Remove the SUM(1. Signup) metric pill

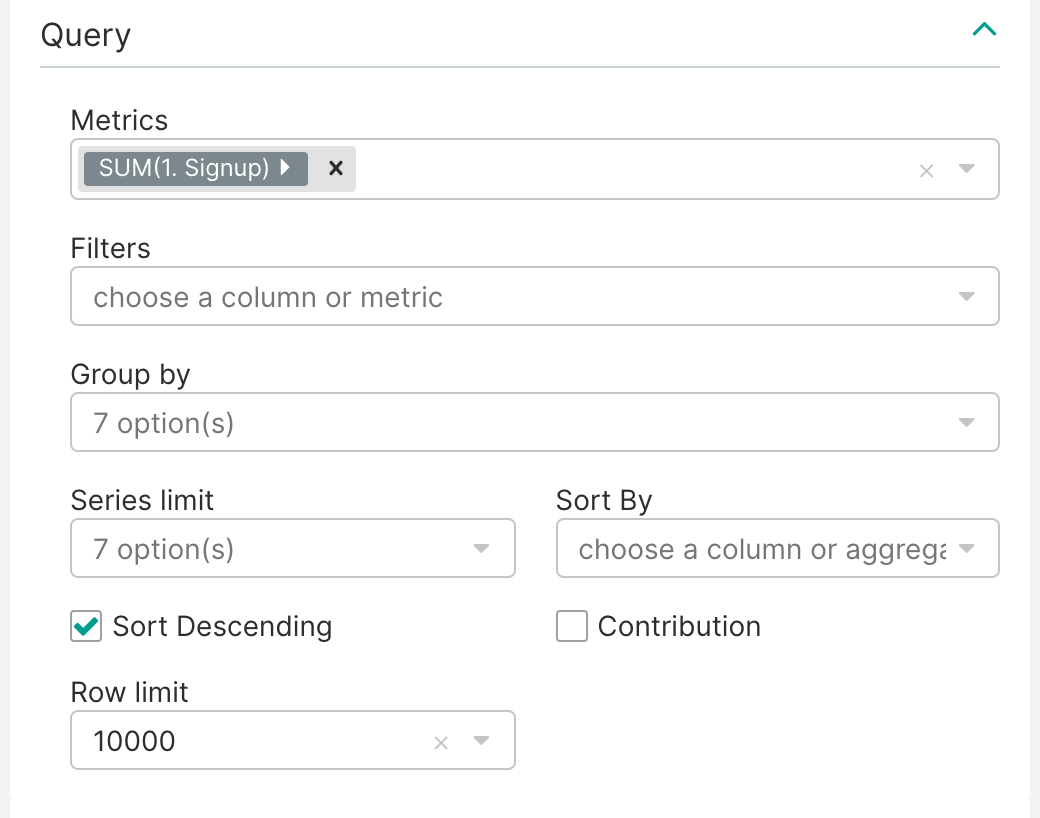tap(334, 168)
